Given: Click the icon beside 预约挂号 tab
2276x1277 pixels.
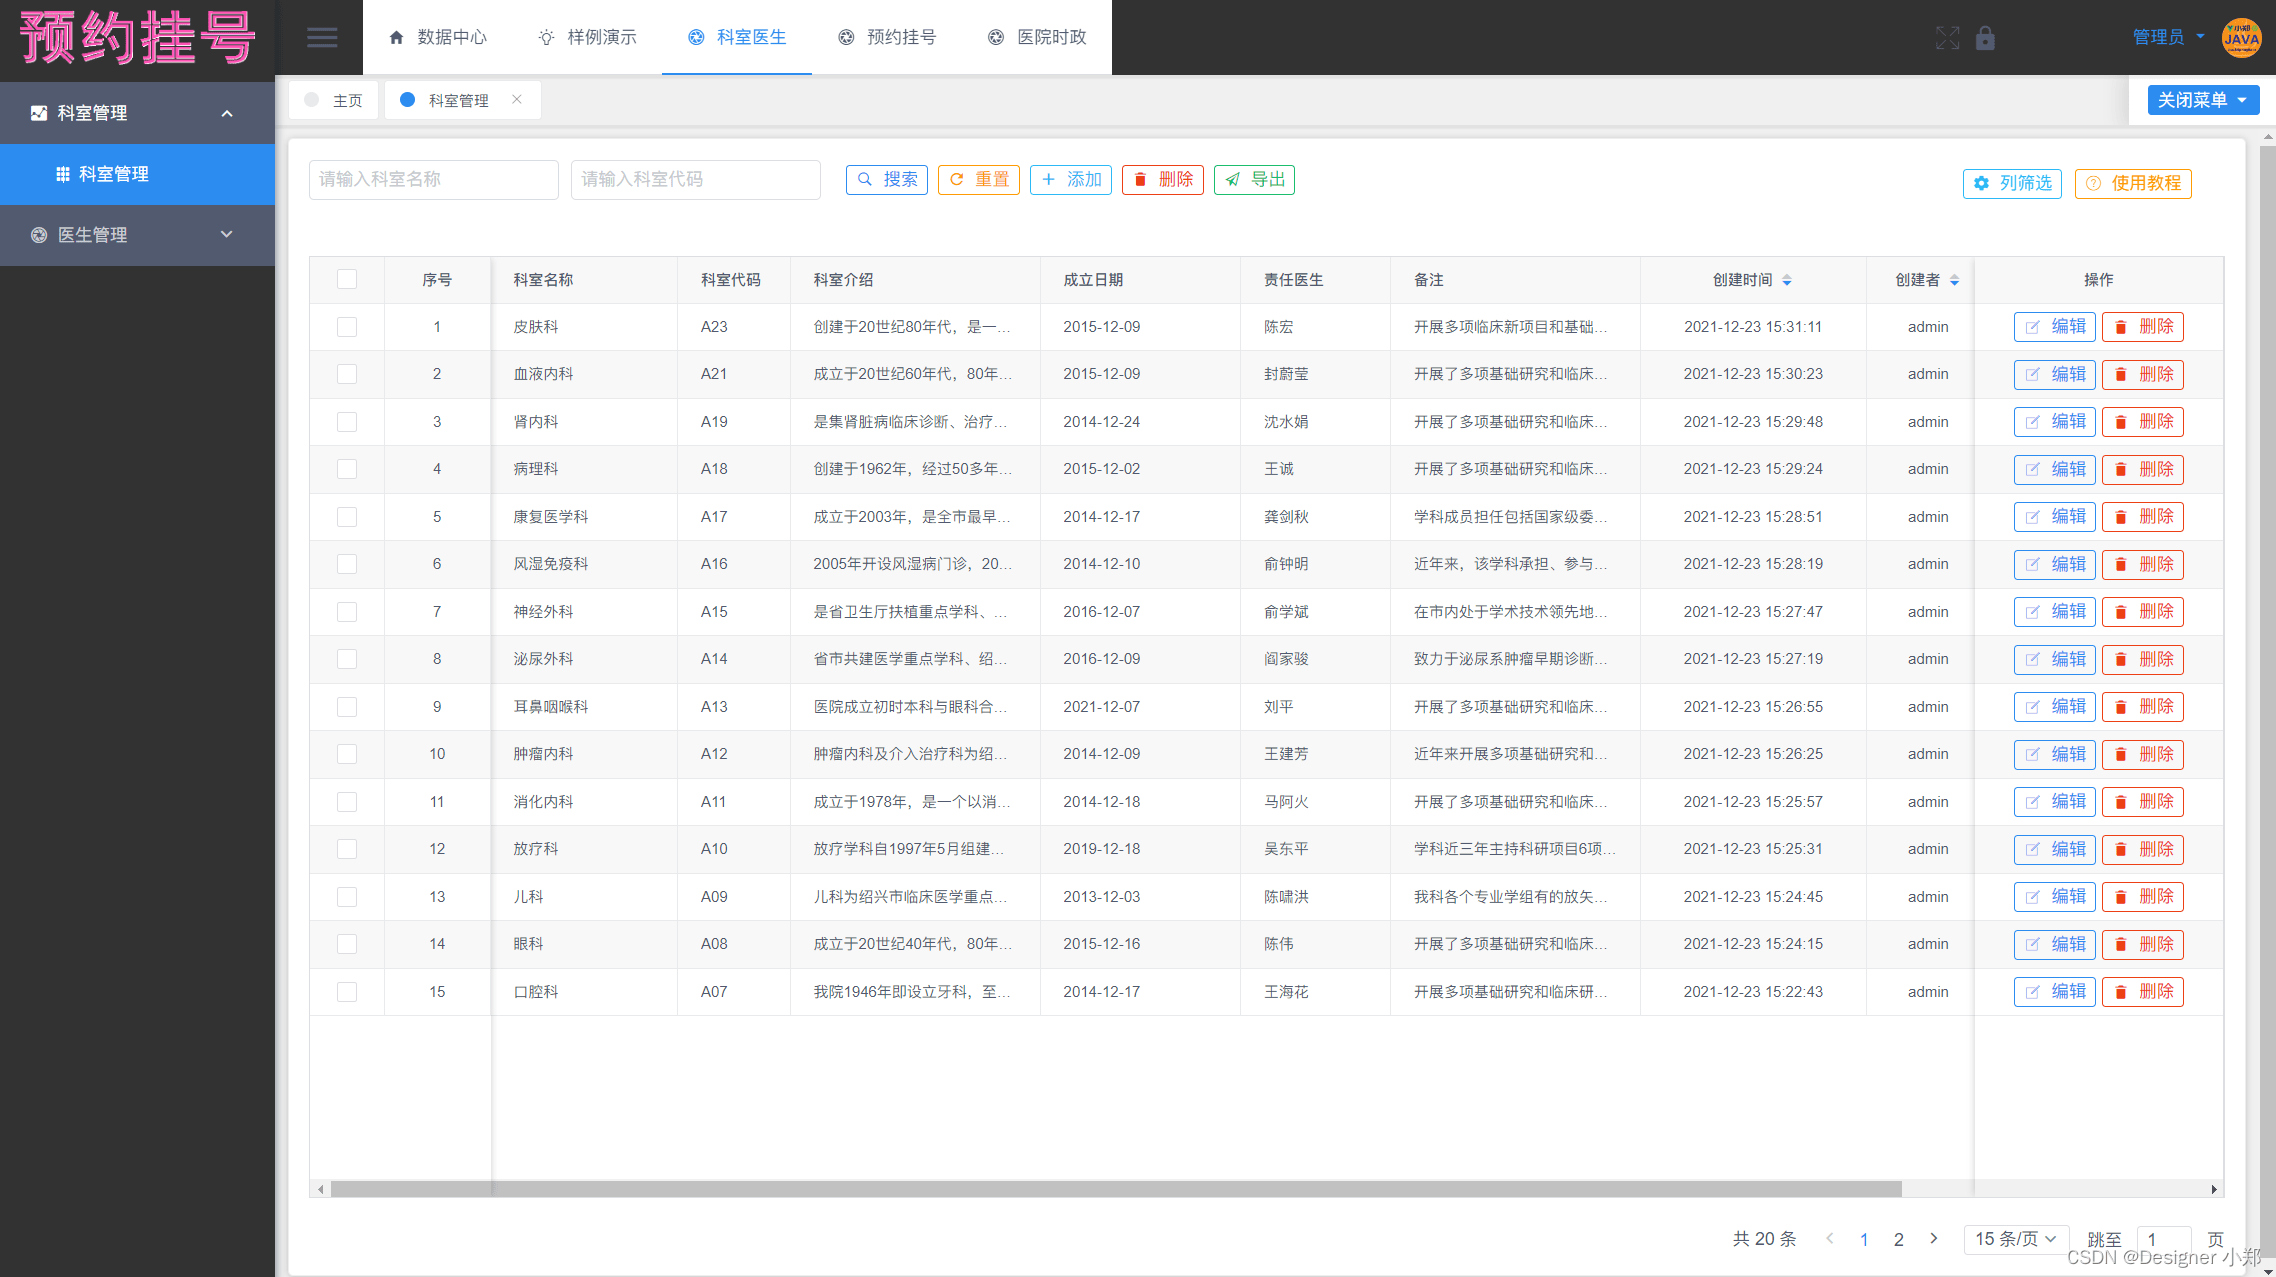Looking at the screenshot, I should (846, 37).
